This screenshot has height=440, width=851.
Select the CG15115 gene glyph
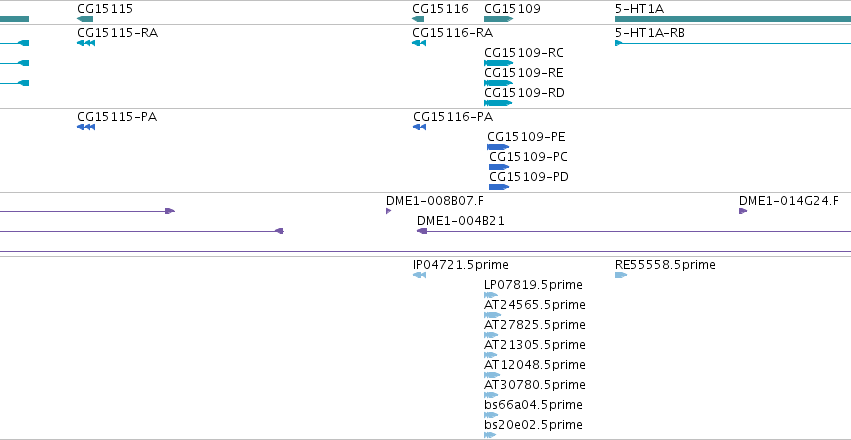pyautogui.click(x=85, y=19)
